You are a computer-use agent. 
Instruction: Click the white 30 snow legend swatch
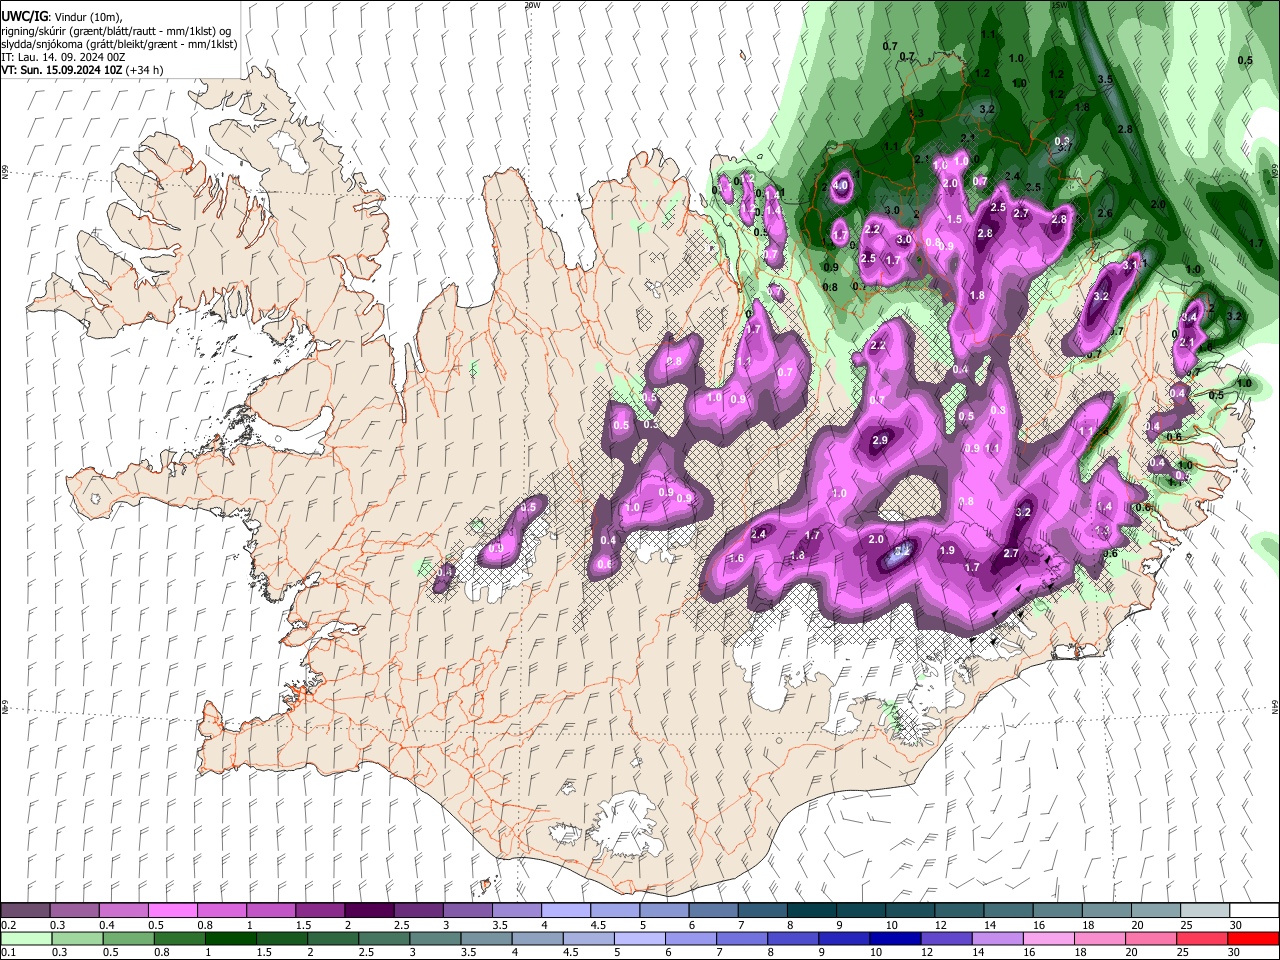coord(1252,911)
